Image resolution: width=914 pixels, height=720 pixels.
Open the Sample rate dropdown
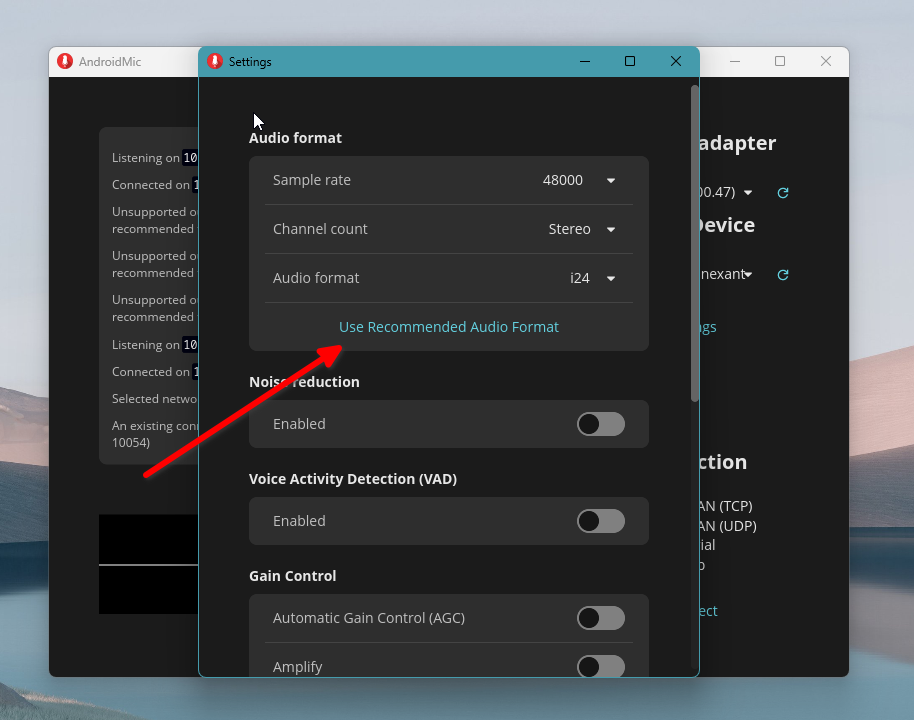(610, 180)
